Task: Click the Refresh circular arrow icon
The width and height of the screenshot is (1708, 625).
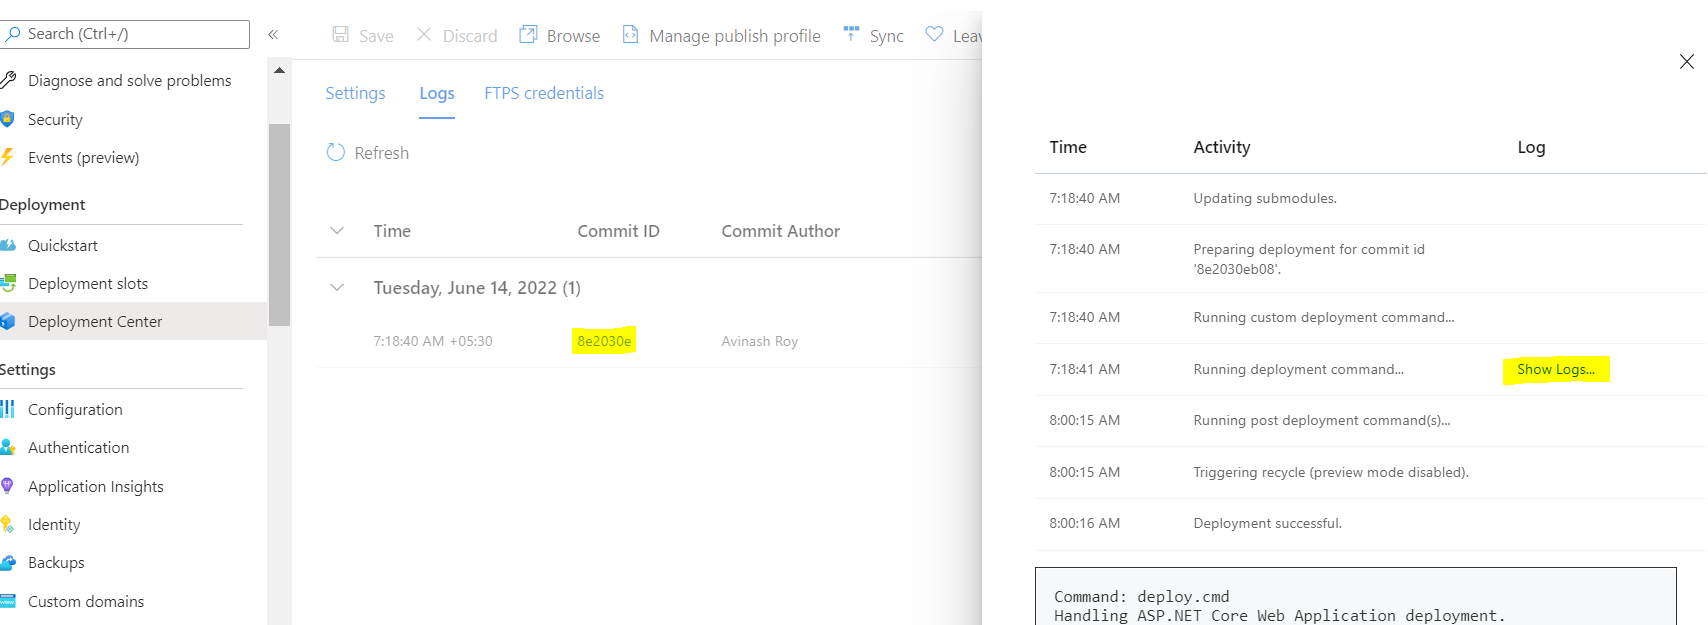Action: point(336,152)
